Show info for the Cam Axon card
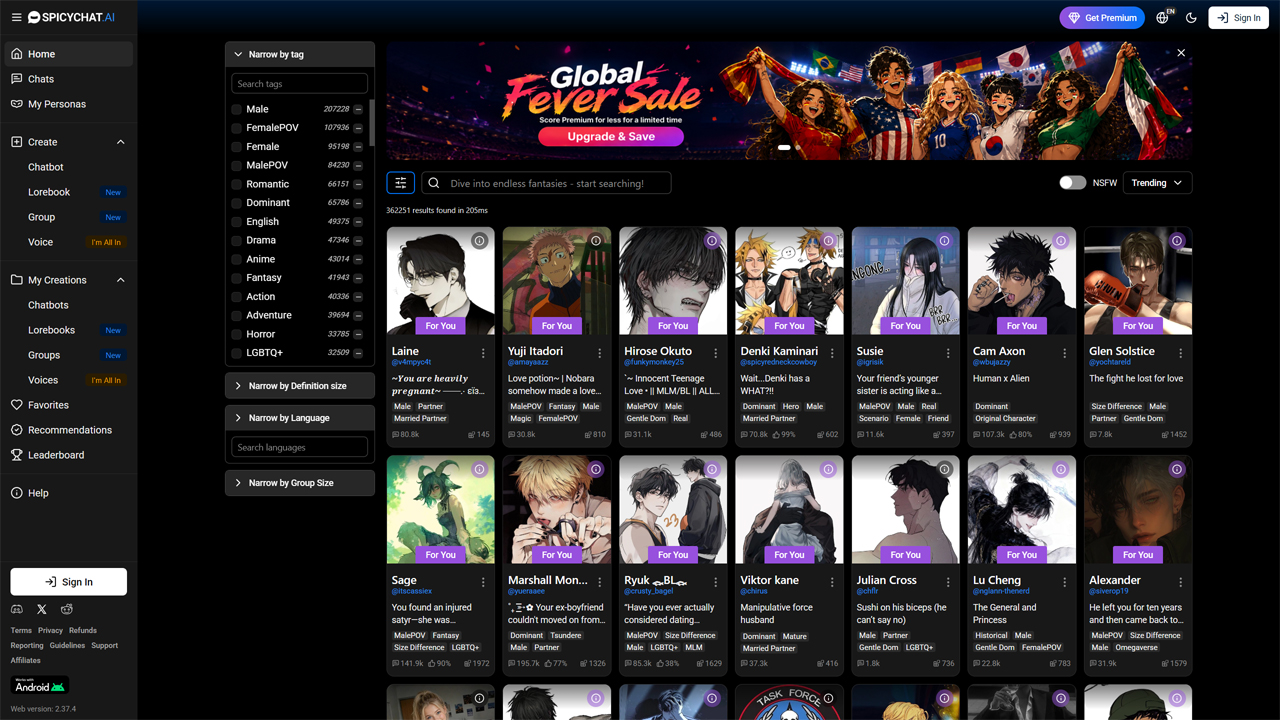This screenshot has width=1280, height=720. point(1061,241)
